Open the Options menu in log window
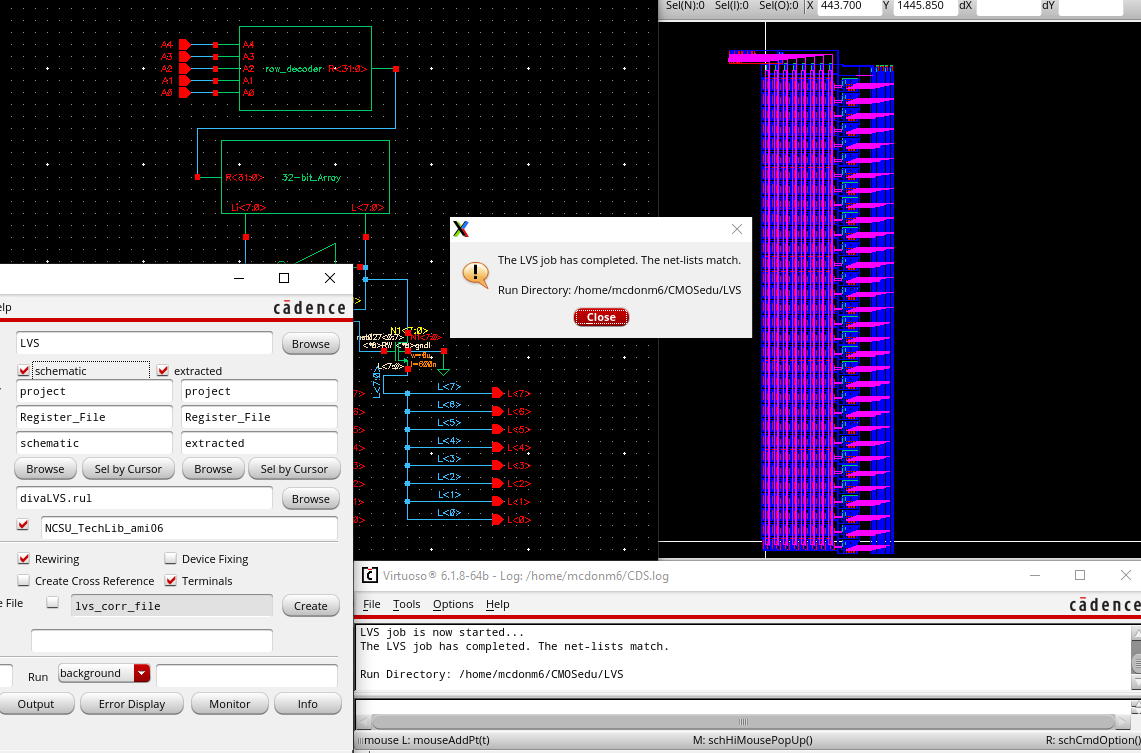1141x753 pixels. tap(453, 604)
